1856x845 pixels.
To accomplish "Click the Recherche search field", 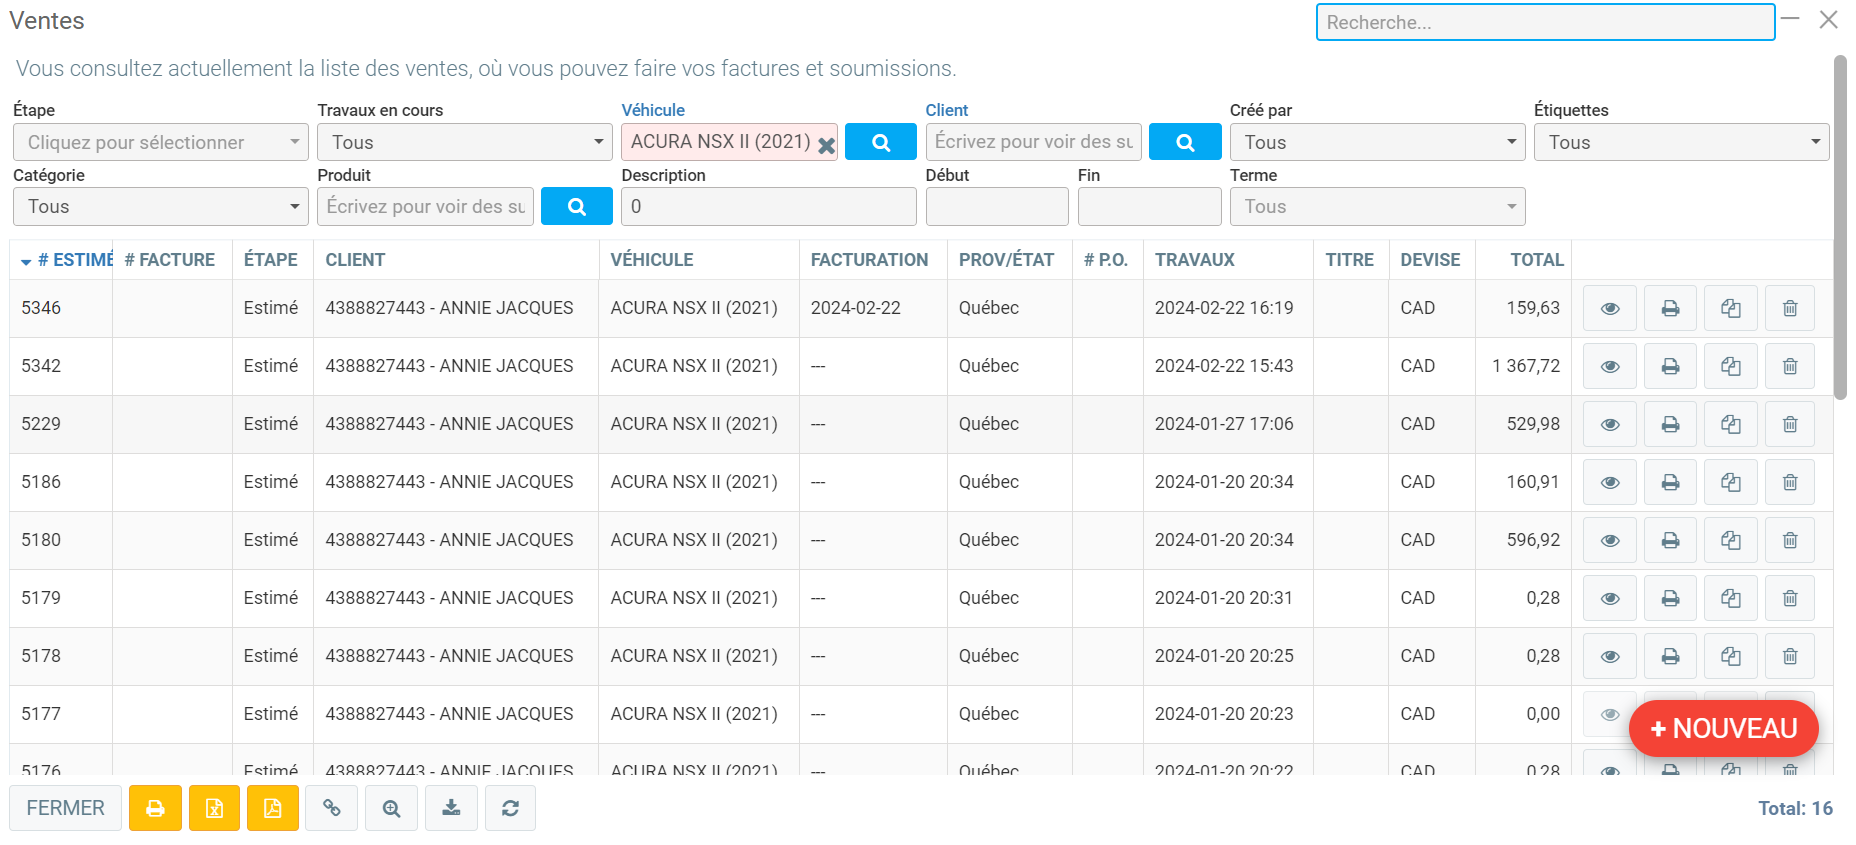I will (x=1544, y=22).
